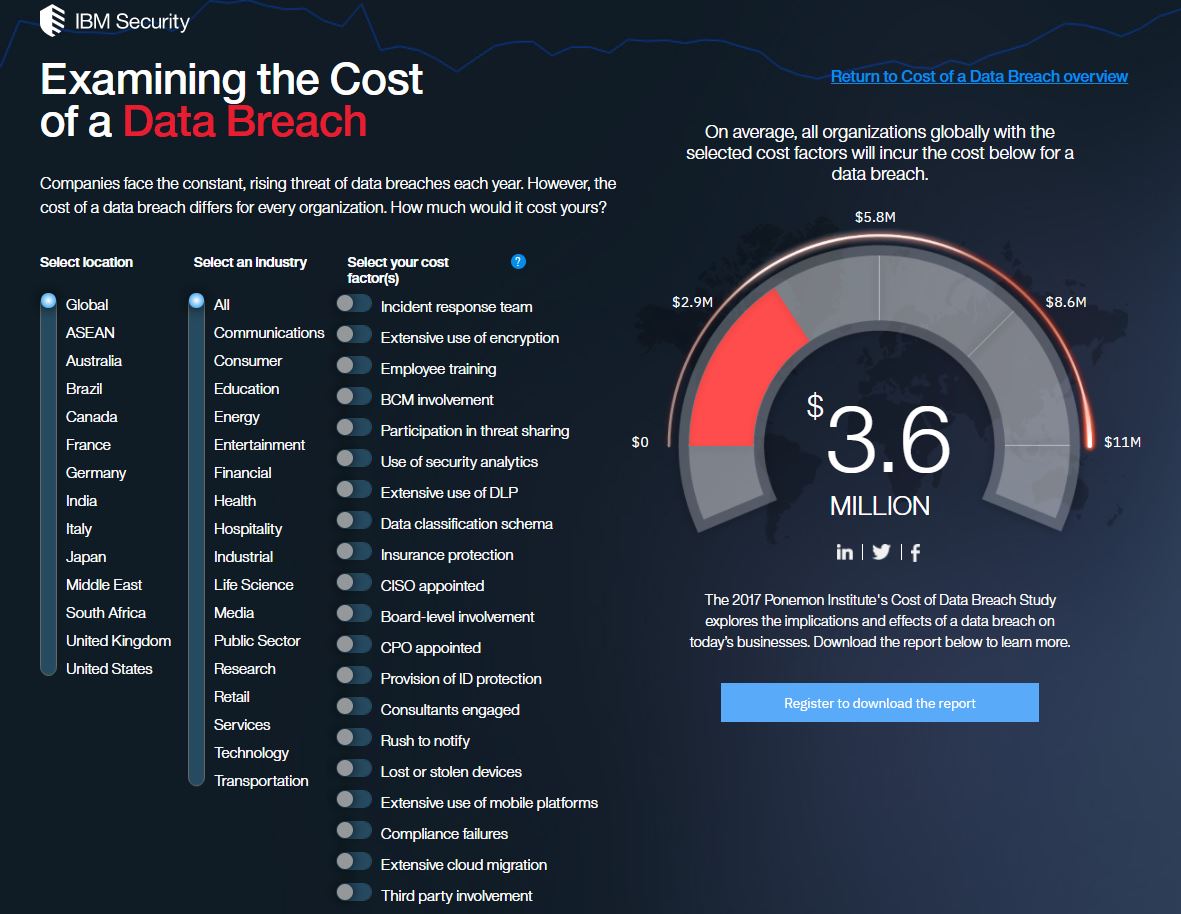The height and width of the screenshot is (914, 1181).
Task: Pick Health from the industry list
Action: click(x=235, y=501)
